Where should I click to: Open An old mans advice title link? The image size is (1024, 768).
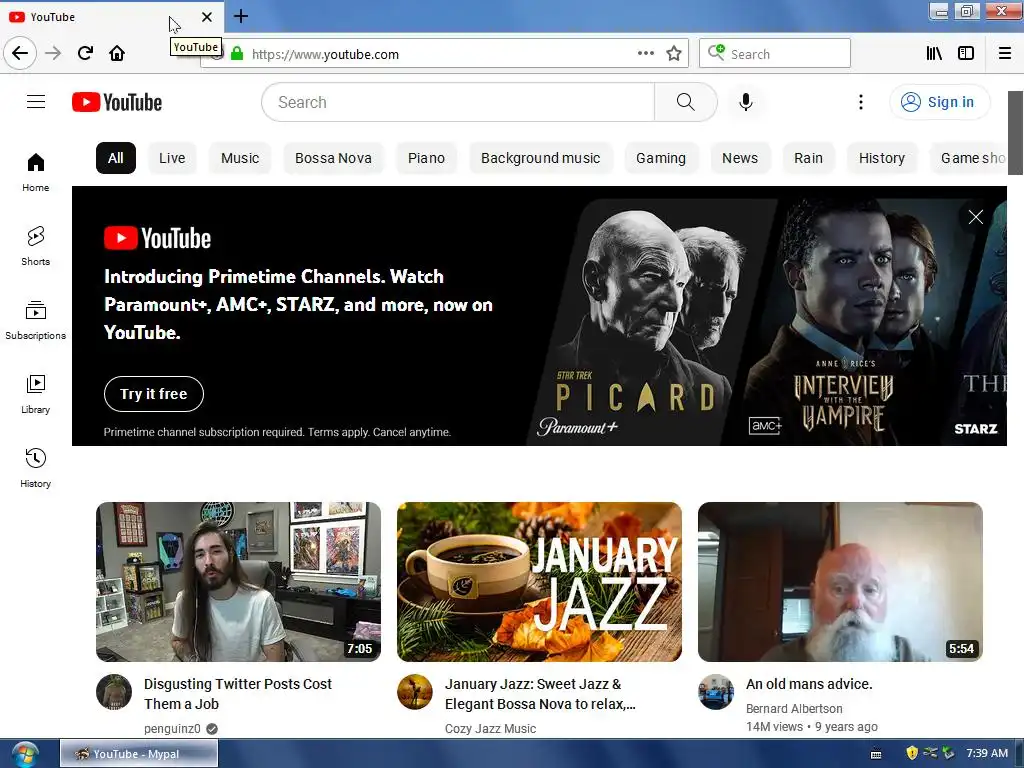pyautogui.click(x=809, y=684)
